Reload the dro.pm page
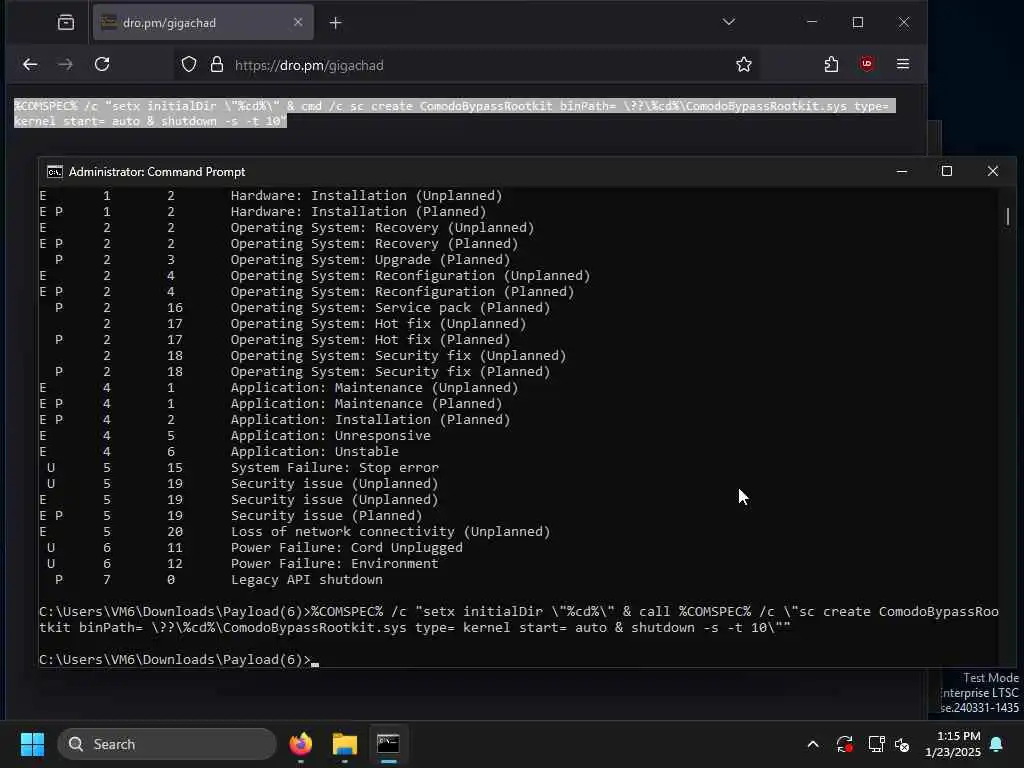Viewport: 1024px width, 768px height. (102, 64)
